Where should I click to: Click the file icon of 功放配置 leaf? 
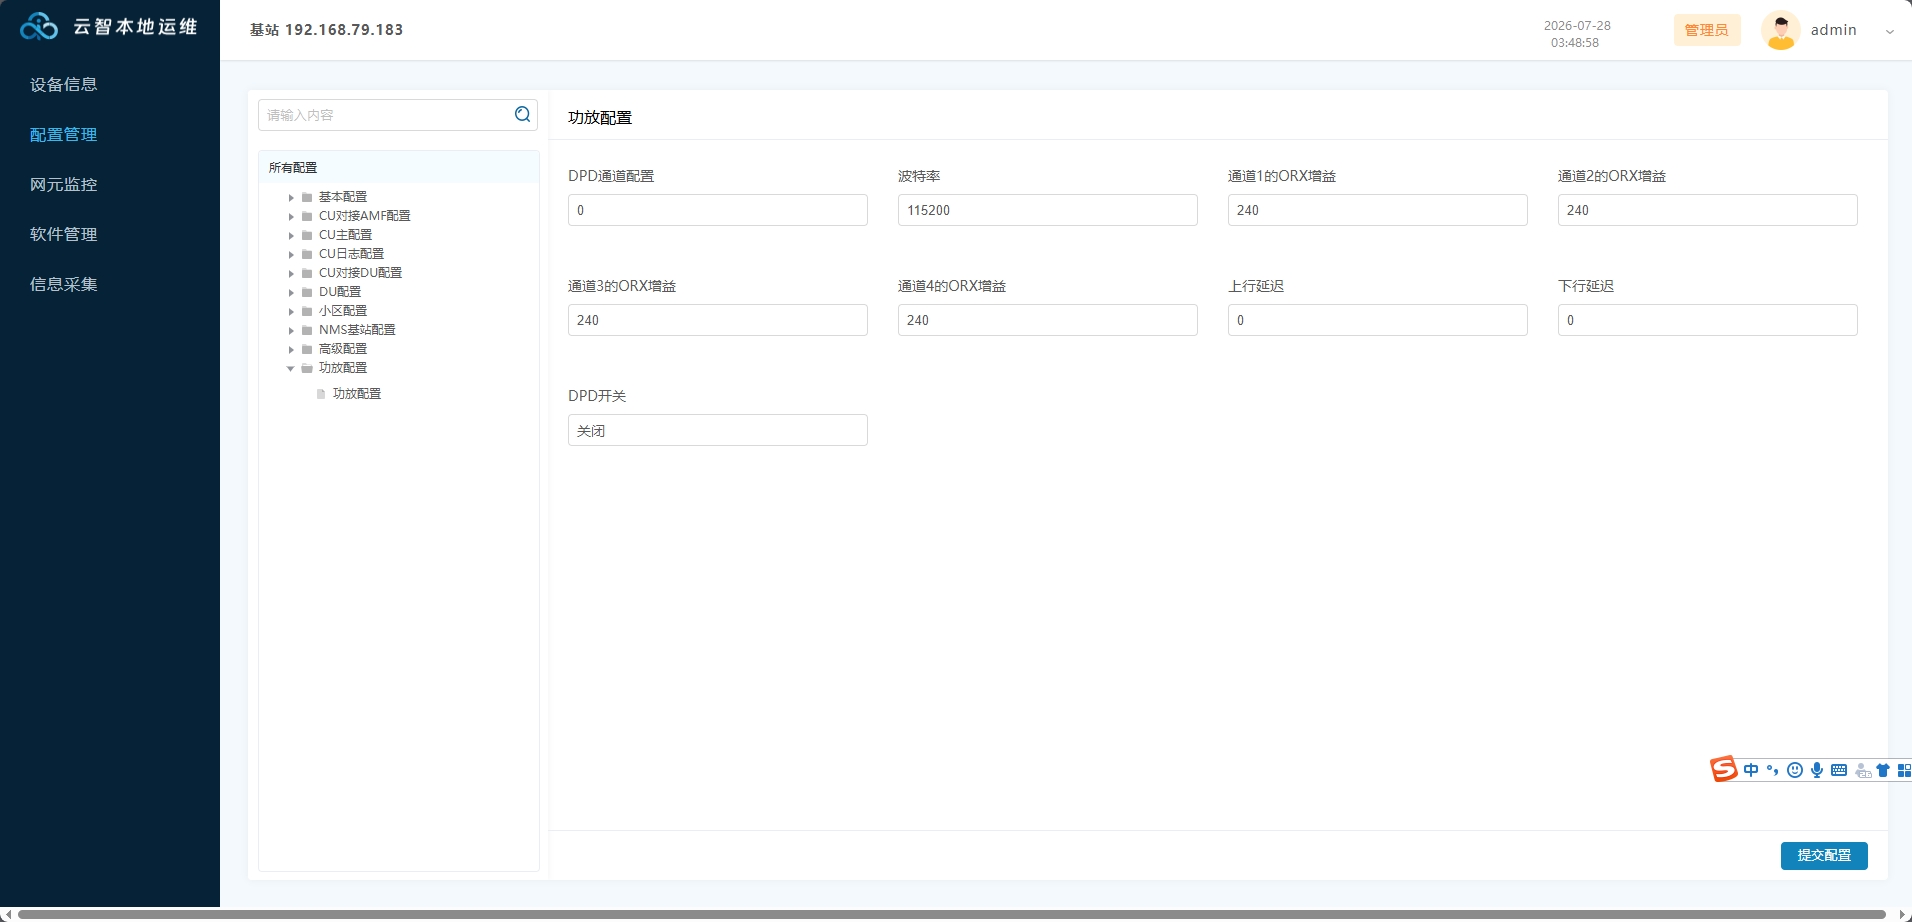pos(321,394)
